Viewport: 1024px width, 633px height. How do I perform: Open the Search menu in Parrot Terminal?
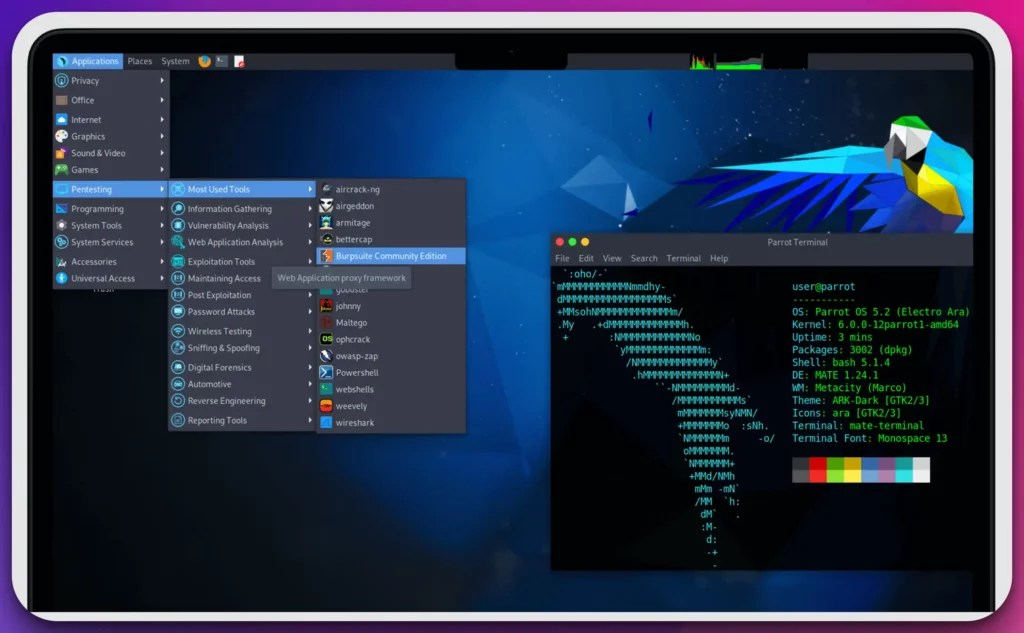coord(643,257)
